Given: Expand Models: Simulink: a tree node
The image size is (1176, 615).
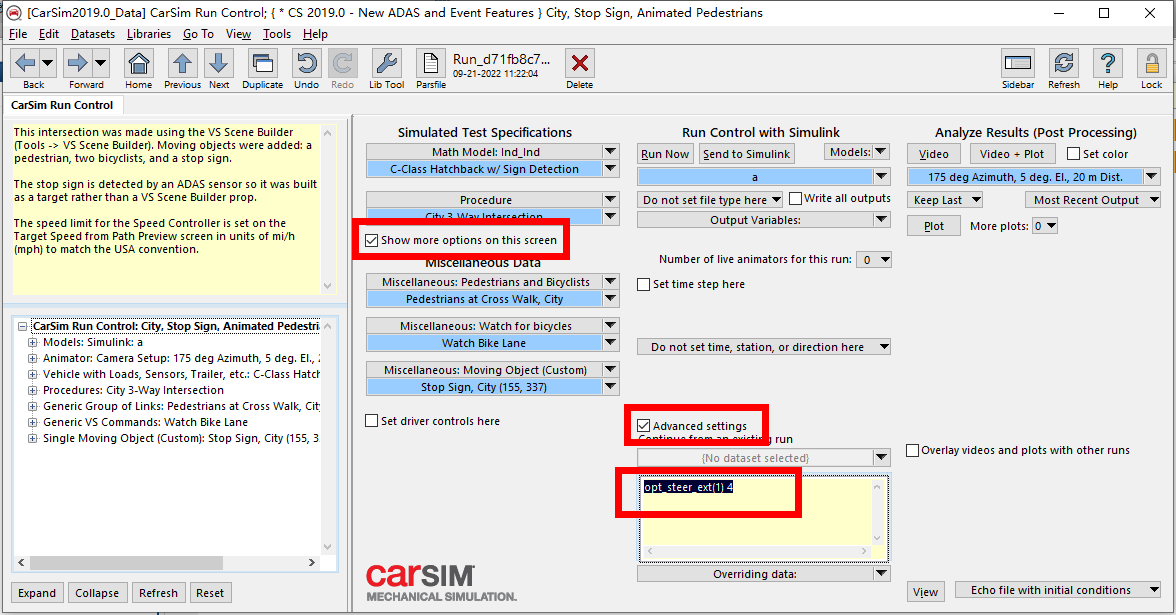Looking at the screenshot, I should point(32,342).
